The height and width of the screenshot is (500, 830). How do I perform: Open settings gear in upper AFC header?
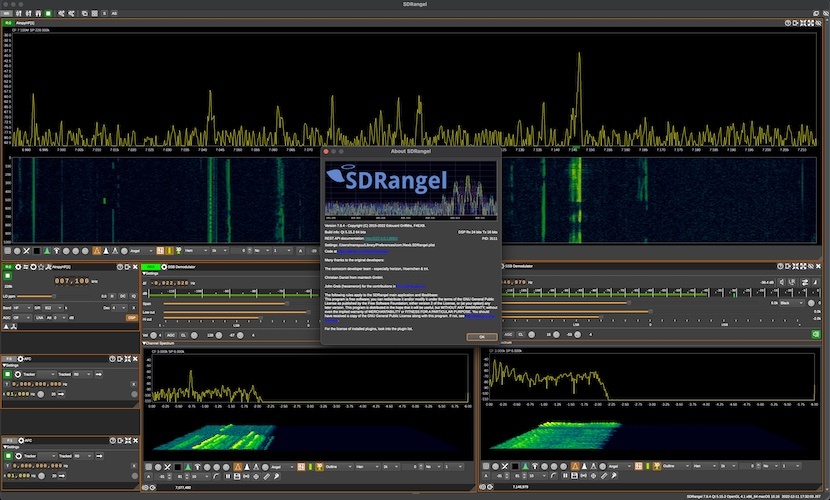pos(21,359)
